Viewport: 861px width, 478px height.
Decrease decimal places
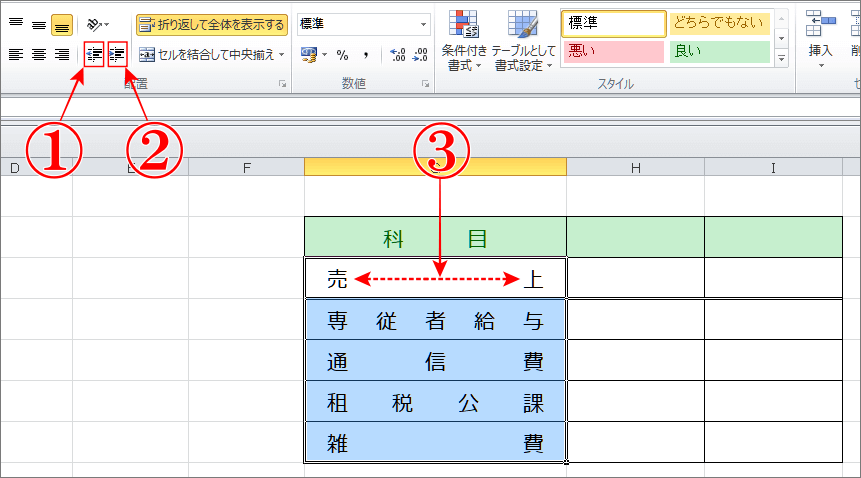point(420,54)
